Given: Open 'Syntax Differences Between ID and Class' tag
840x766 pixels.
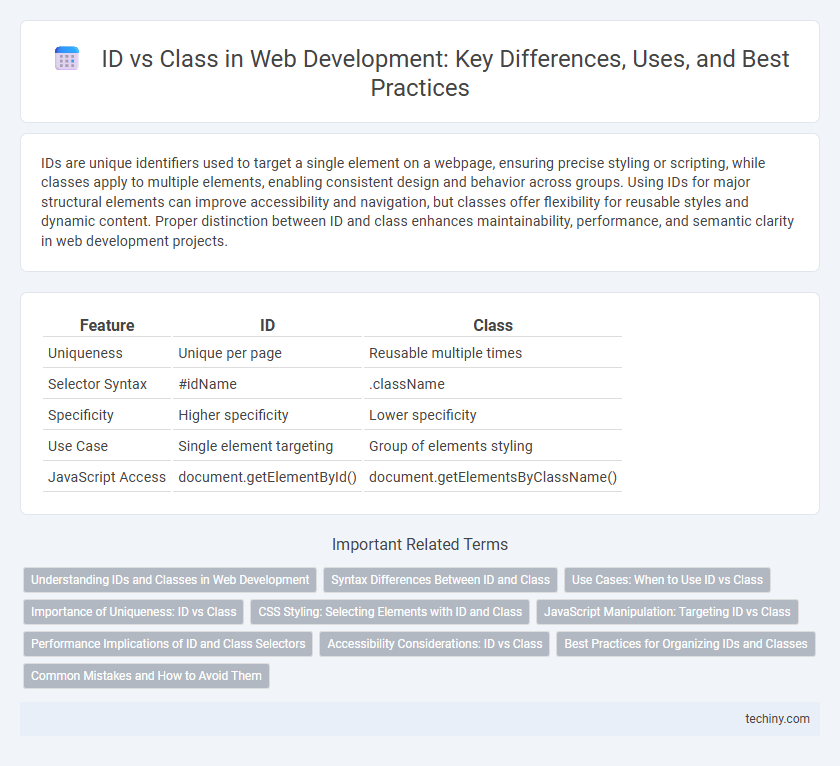Looking at the screenshot, I should [x=440, y=580].
